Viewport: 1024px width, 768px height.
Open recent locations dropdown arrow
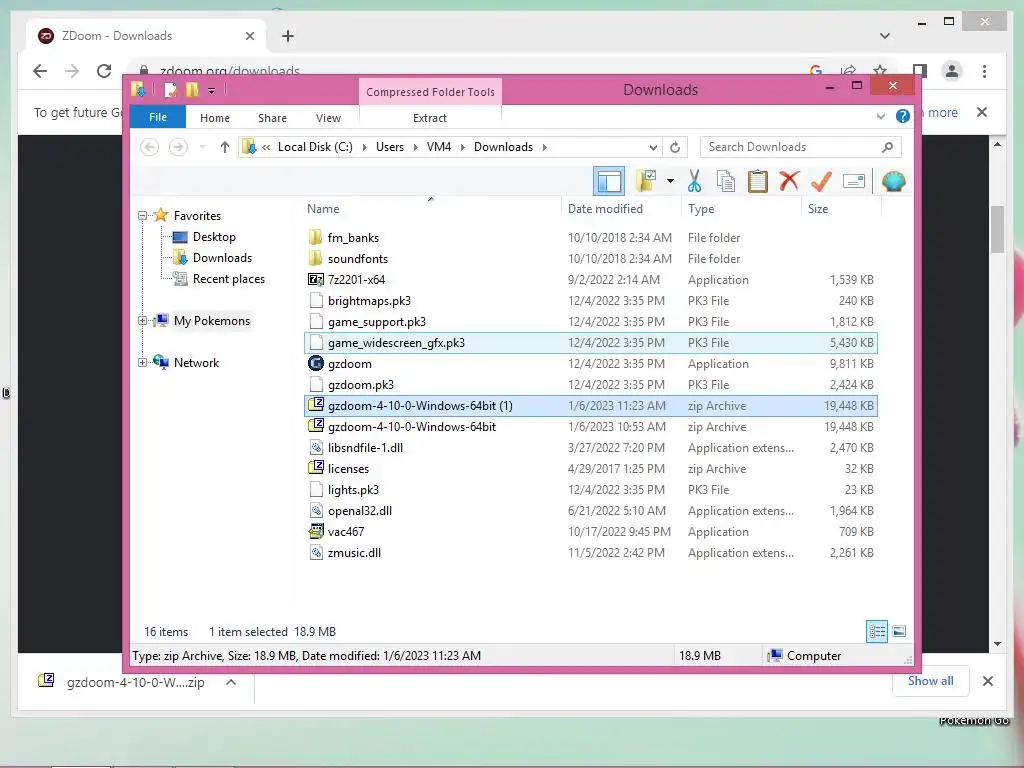(x=202, y=147)
